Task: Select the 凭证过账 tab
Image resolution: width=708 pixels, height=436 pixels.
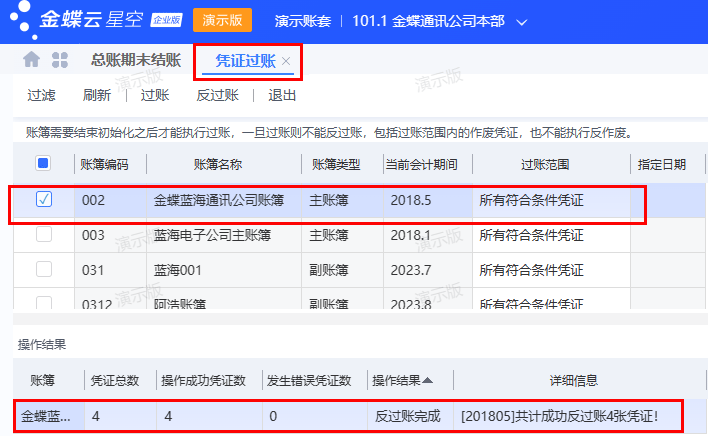Action: 245,60
